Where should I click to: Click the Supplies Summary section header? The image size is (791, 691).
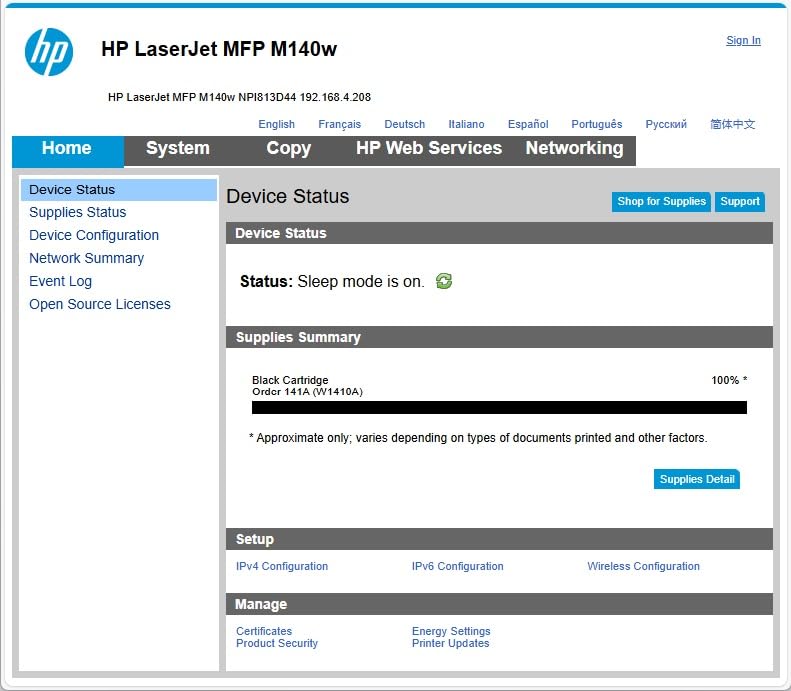point(499,337)
